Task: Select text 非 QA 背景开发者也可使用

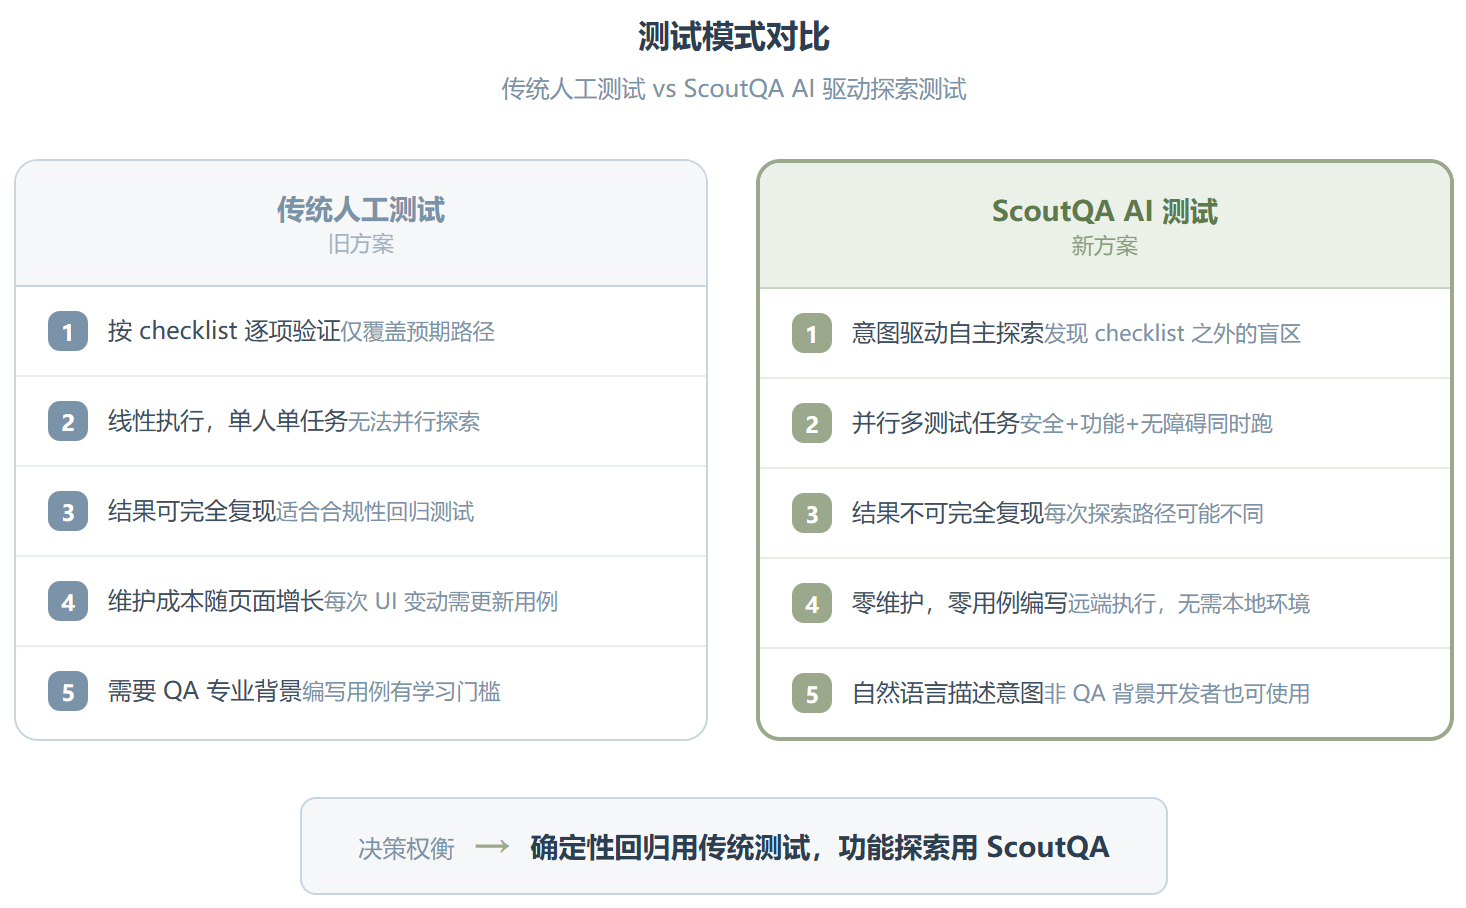Action: (x=1177, y=694)
